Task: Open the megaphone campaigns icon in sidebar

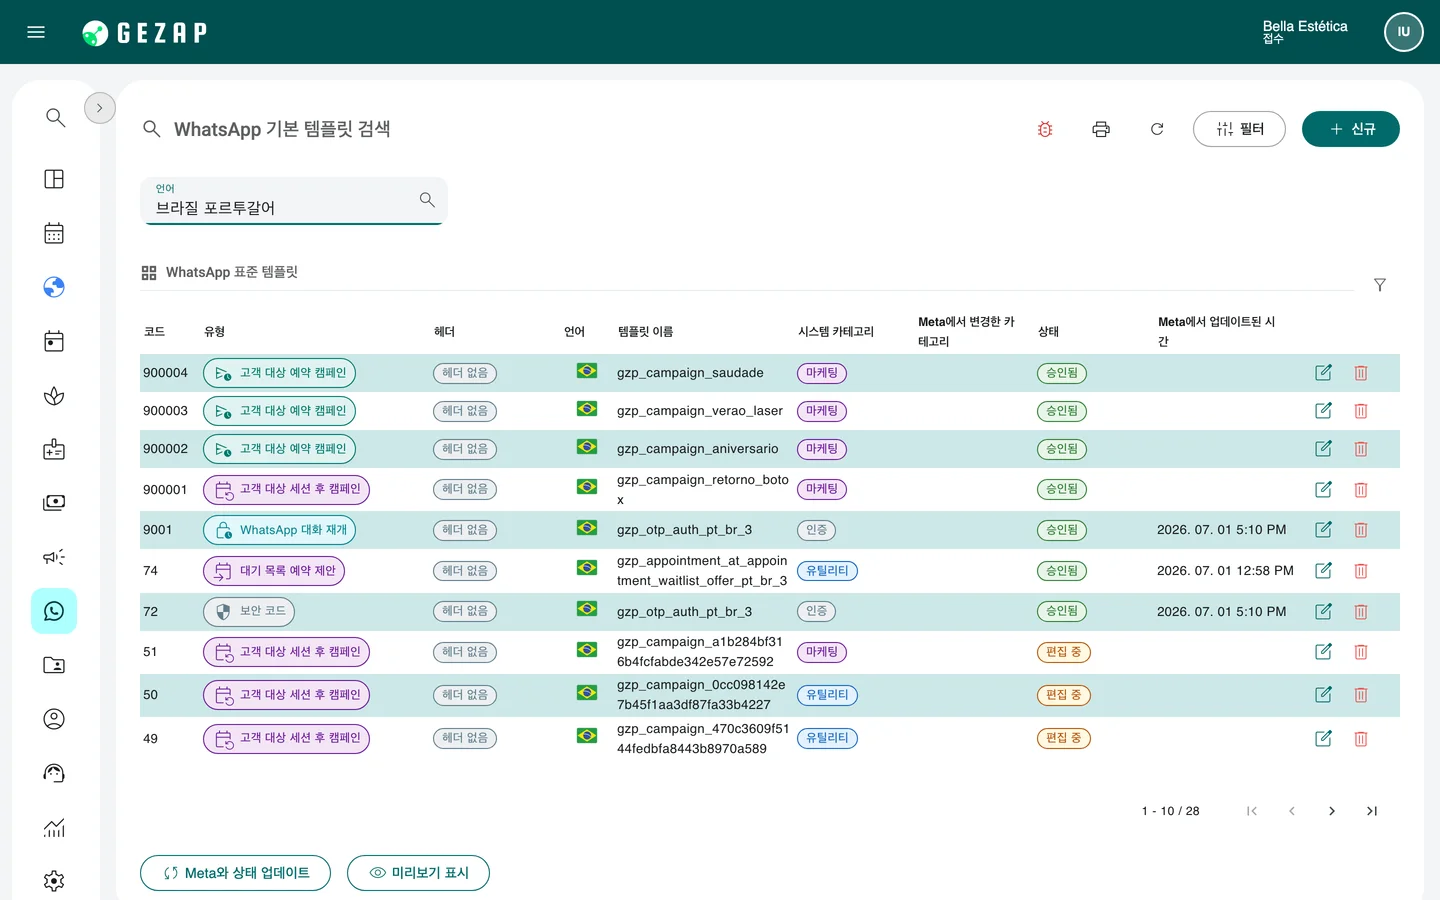Action: pyautogui.click(x=54, y=557)
